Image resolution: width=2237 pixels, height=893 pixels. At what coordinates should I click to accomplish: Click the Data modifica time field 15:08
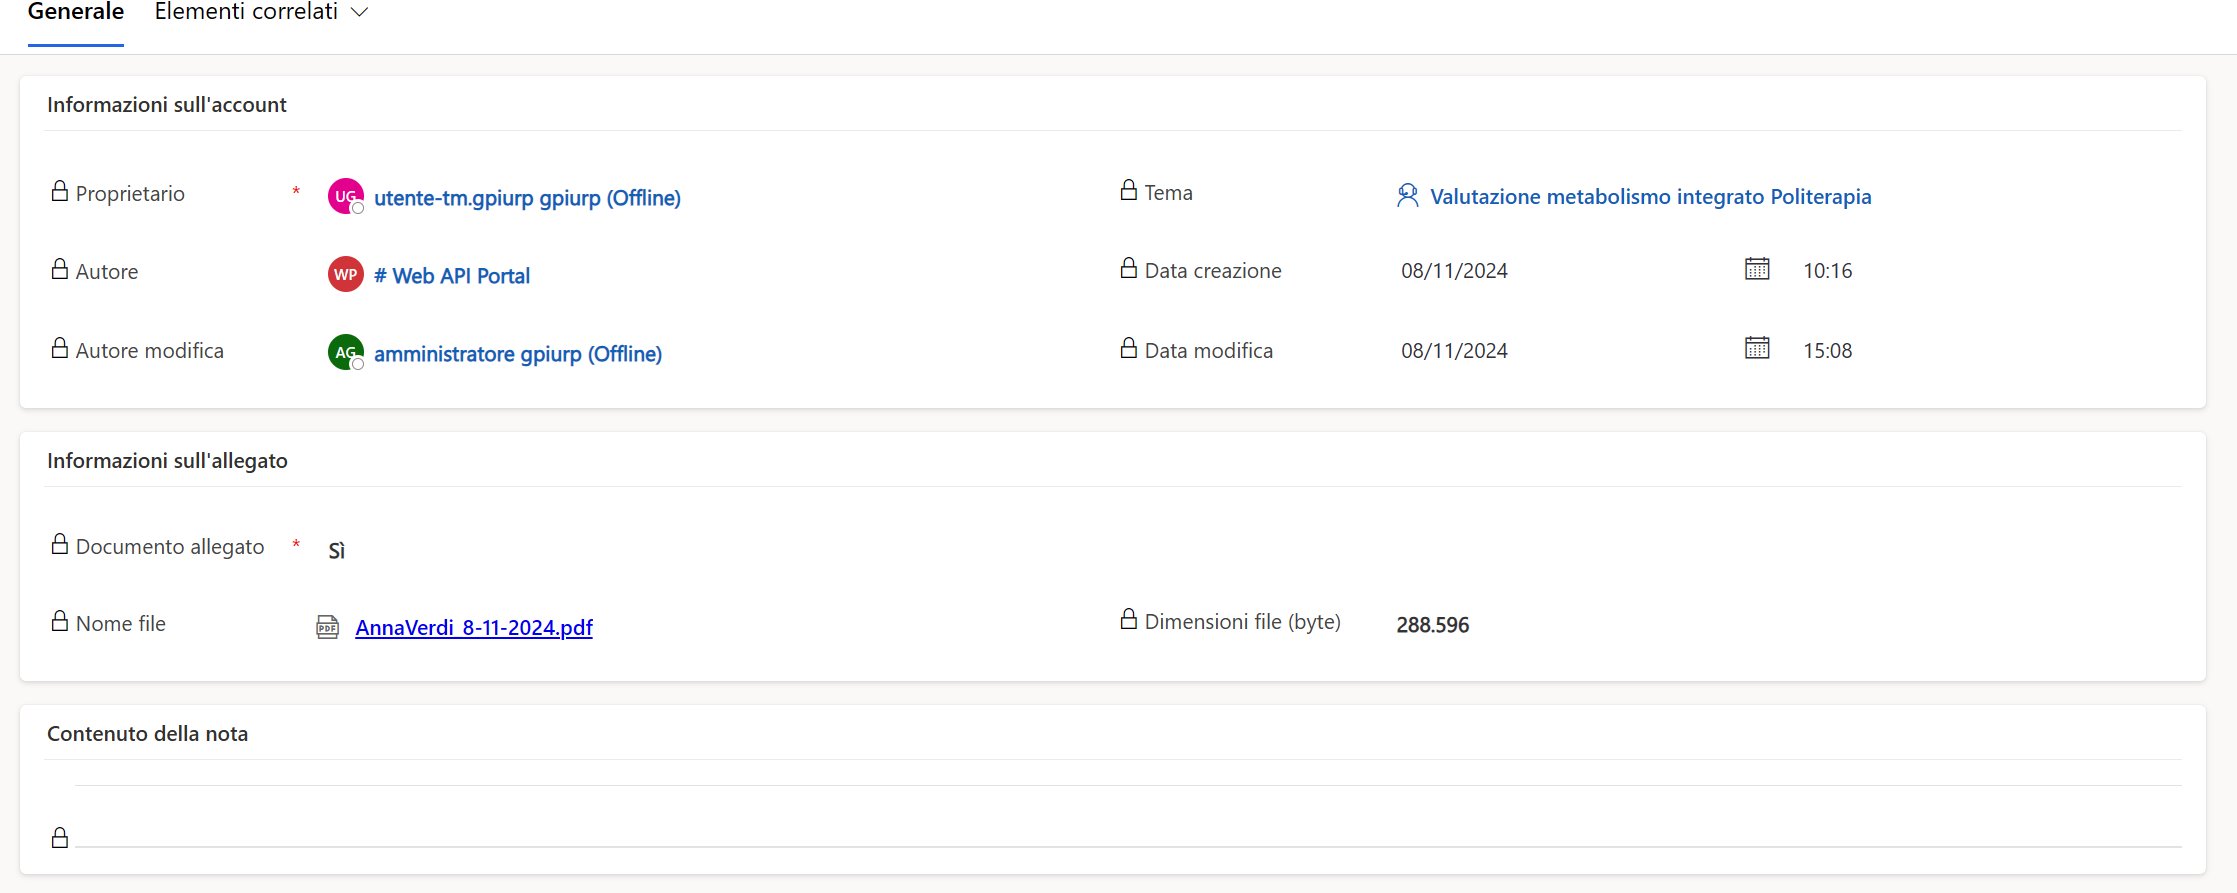coord(1827,351)
